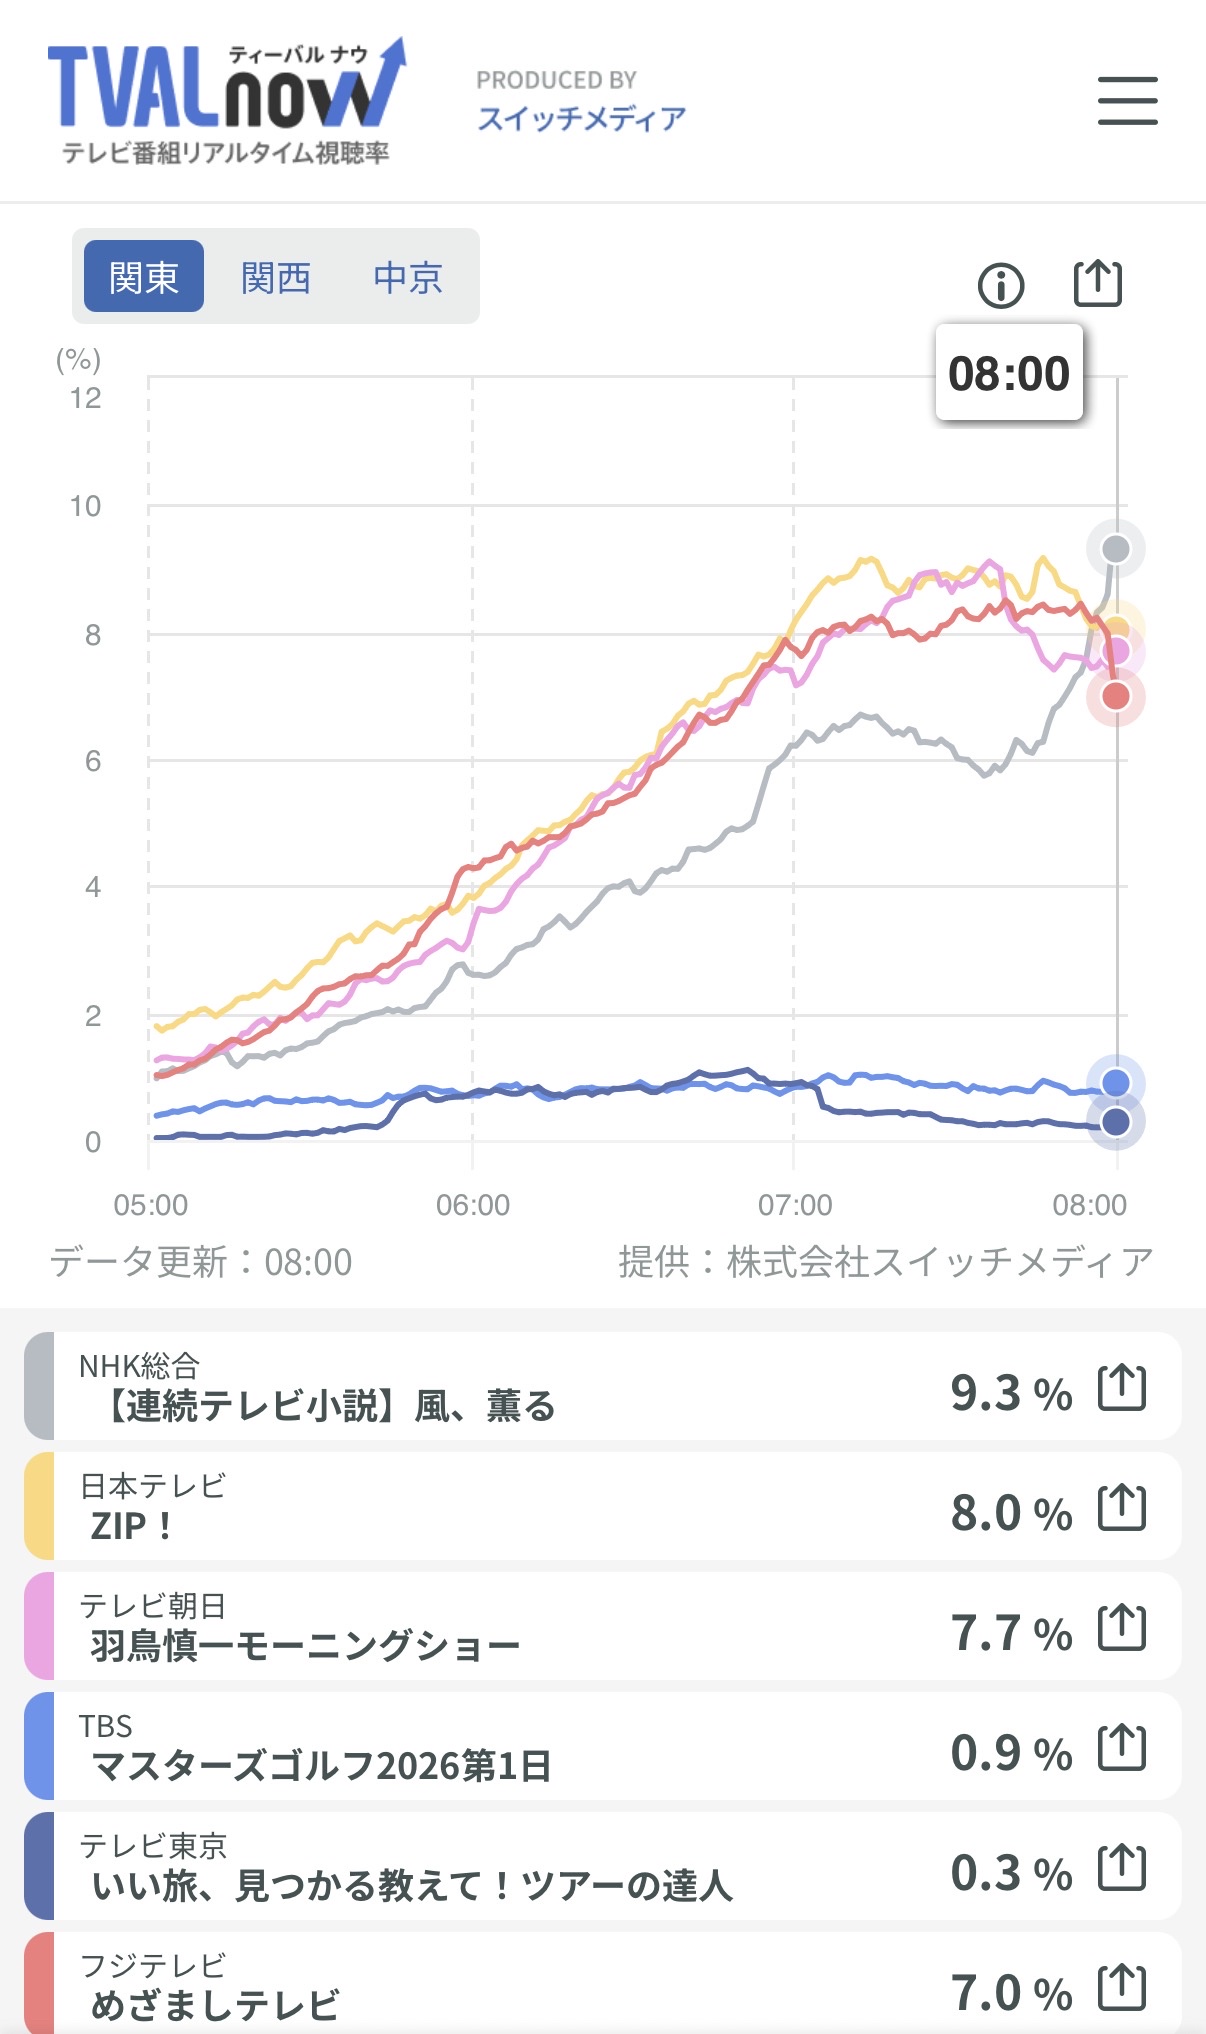Share the 日本テレビ ZIP! rating

tap(1121, 1508)
